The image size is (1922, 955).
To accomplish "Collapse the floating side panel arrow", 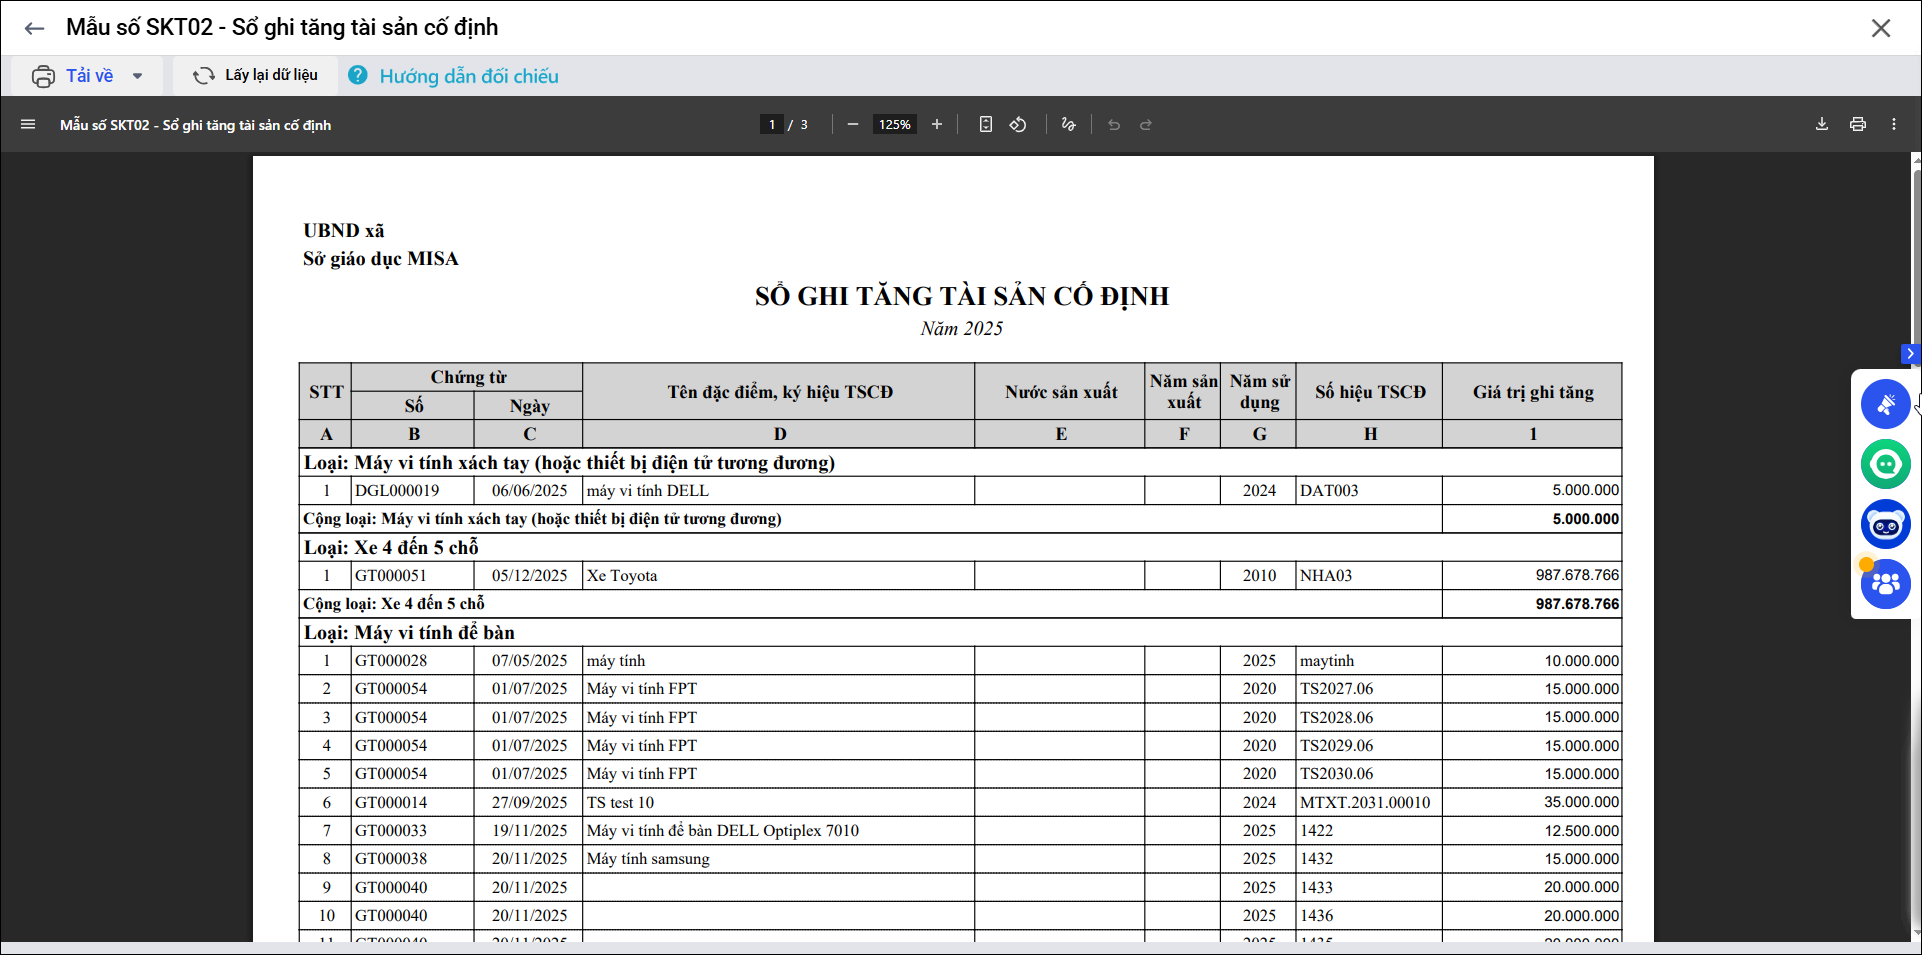I will pos(1910,354).
